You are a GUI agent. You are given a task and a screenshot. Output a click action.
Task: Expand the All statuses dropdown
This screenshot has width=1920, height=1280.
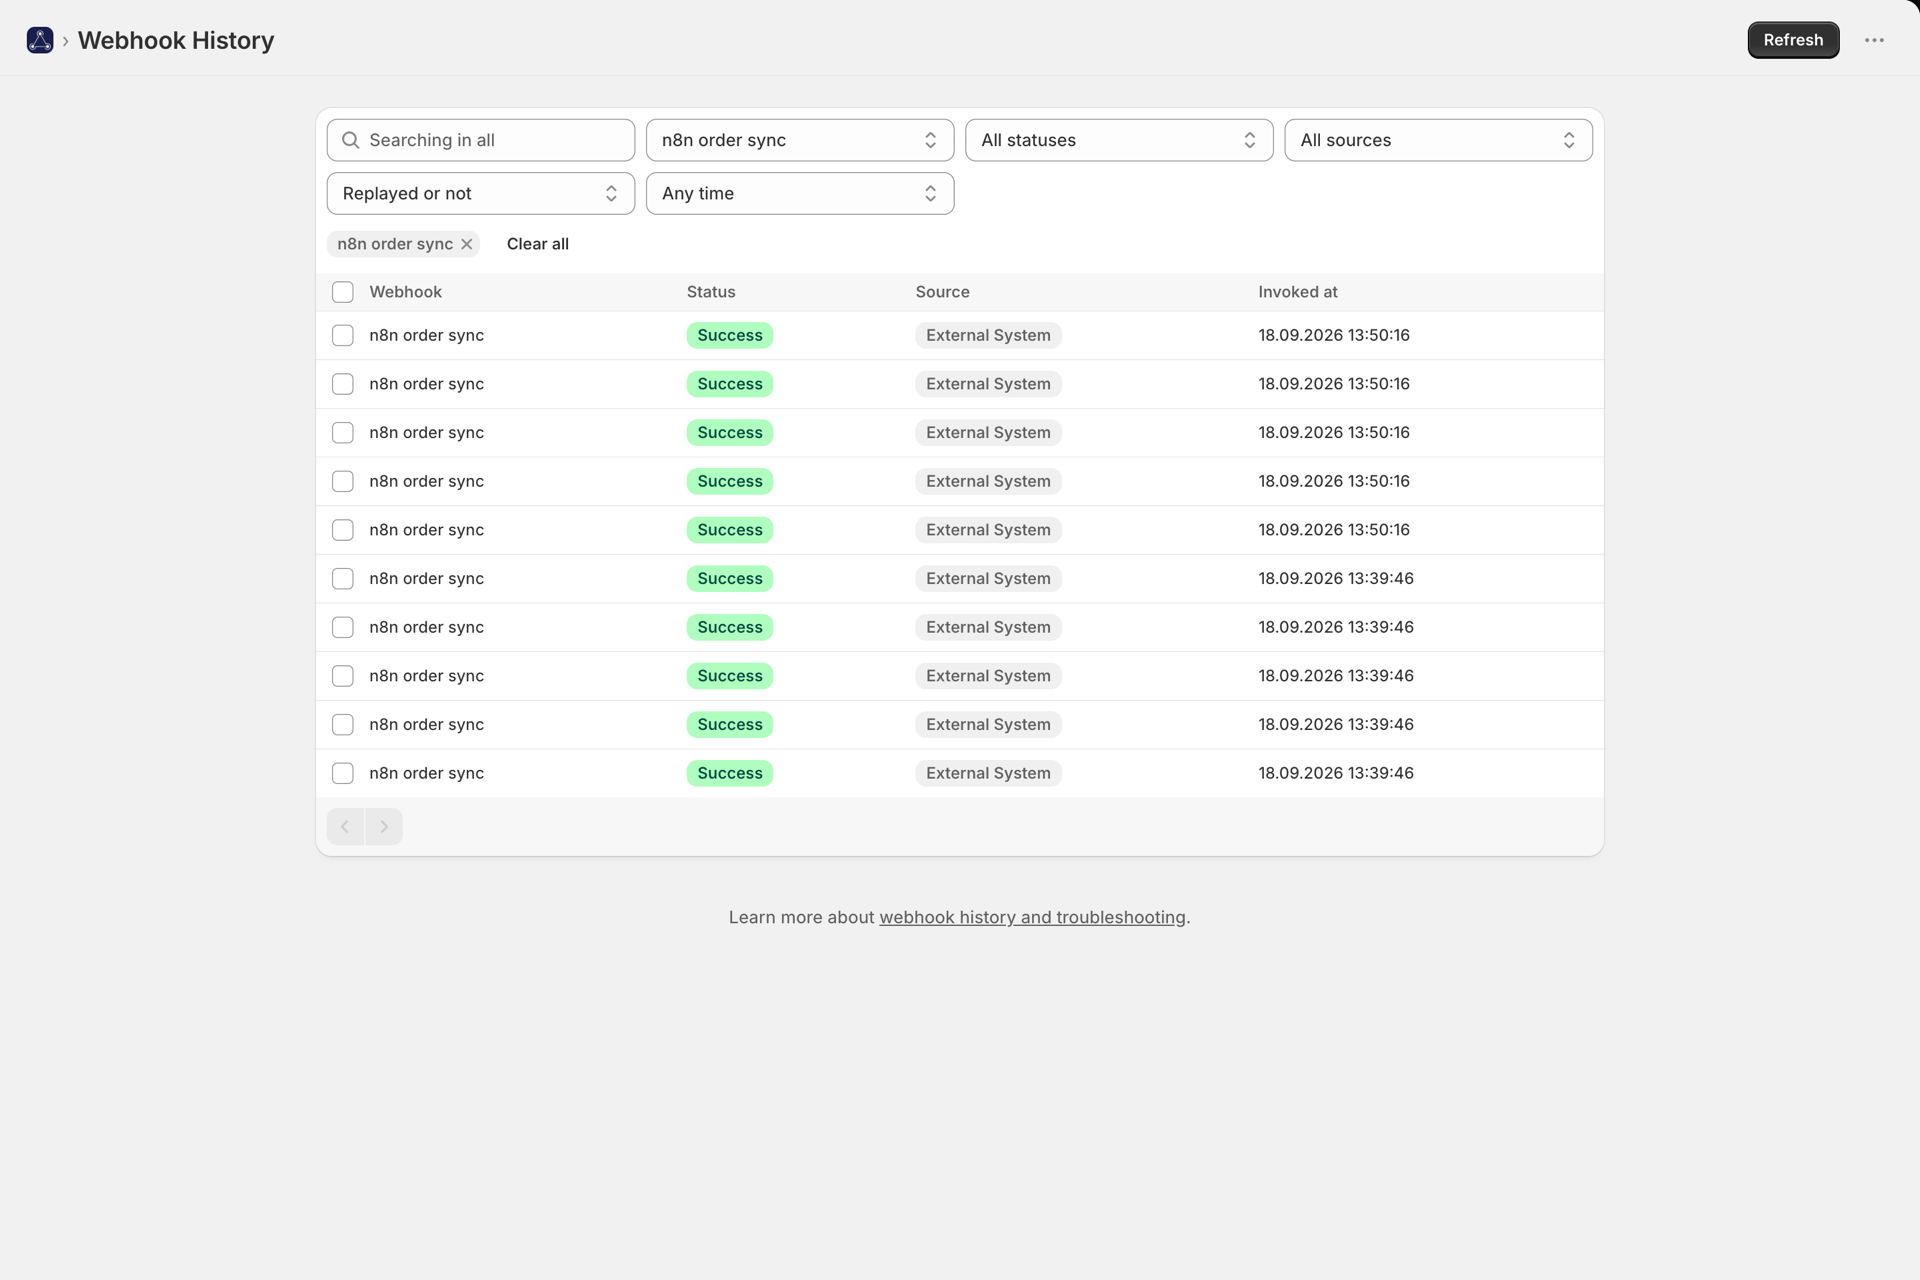[1119, 140]
